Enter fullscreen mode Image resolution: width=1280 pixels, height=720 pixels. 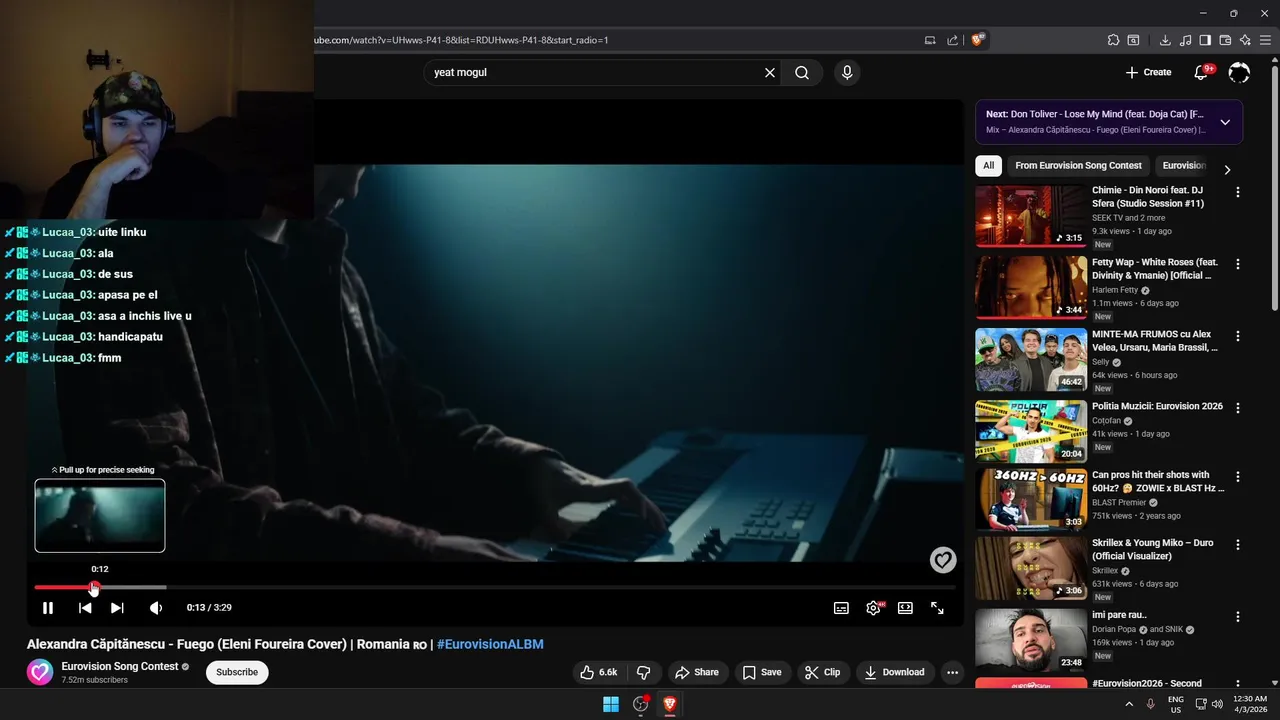937,608
